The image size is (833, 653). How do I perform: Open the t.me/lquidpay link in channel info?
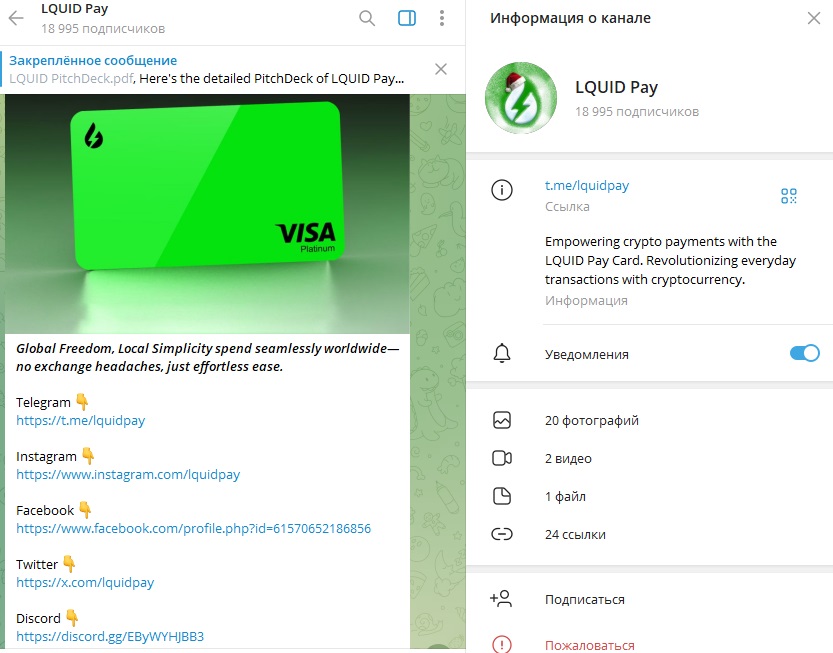click(586, 185)
